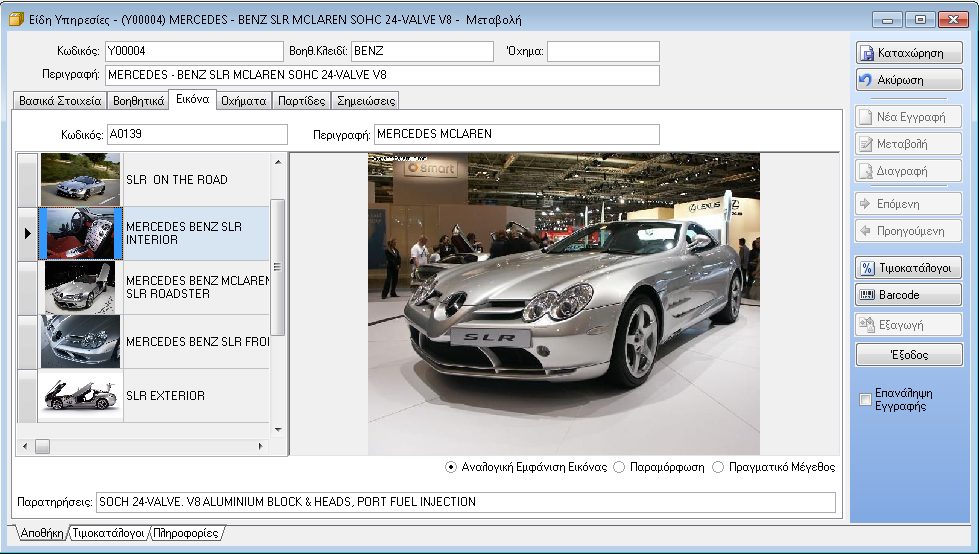Screen dimensions: 979x554
Task: Switch to bottom Αποθήκη tab
Action: (42, 533)
